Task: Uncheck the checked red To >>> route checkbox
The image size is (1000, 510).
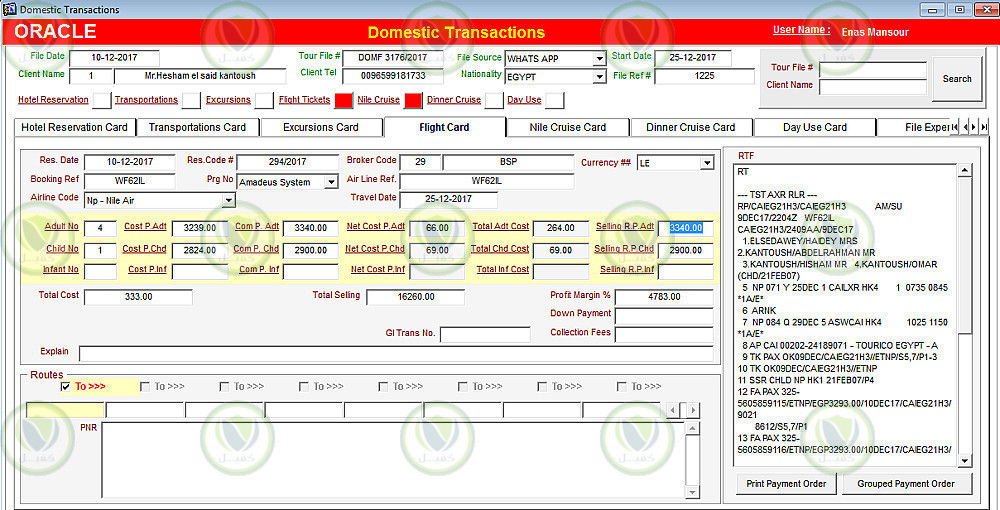Action: (65, 387)
